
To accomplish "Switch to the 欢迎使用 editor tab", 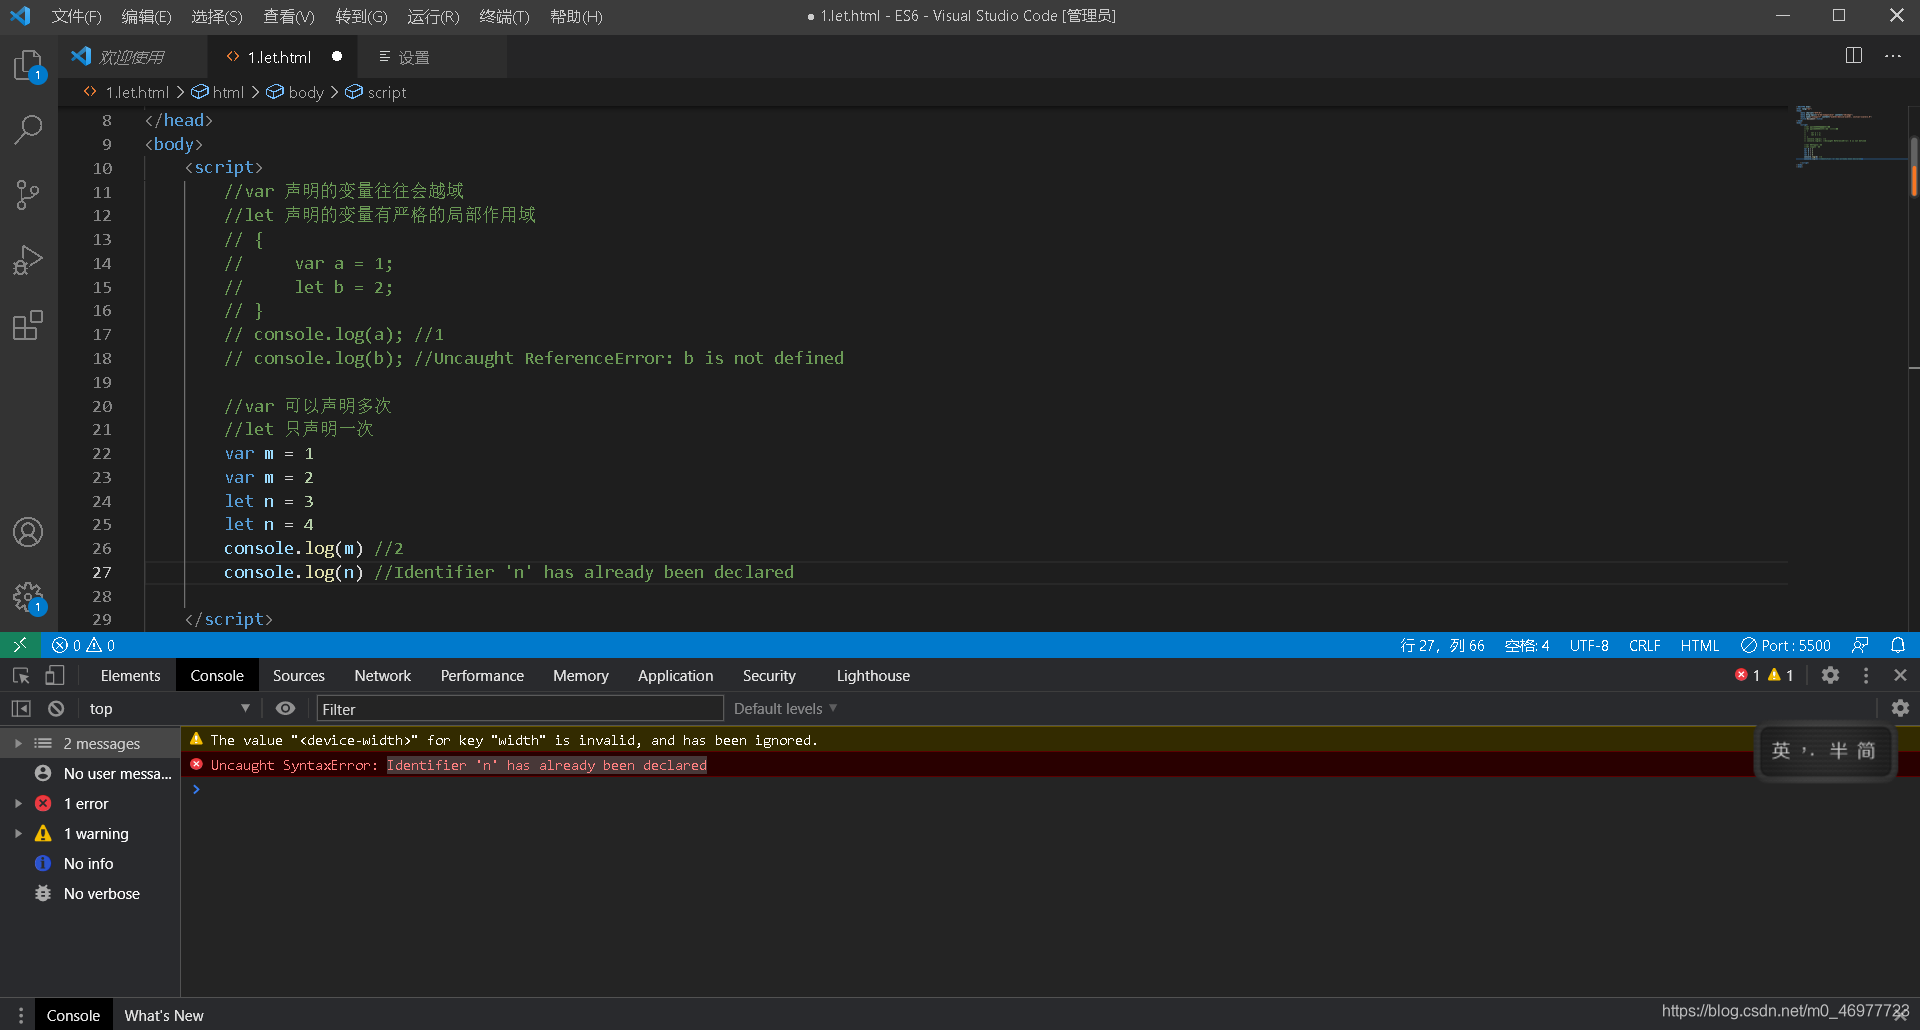I will pos(133,57).
